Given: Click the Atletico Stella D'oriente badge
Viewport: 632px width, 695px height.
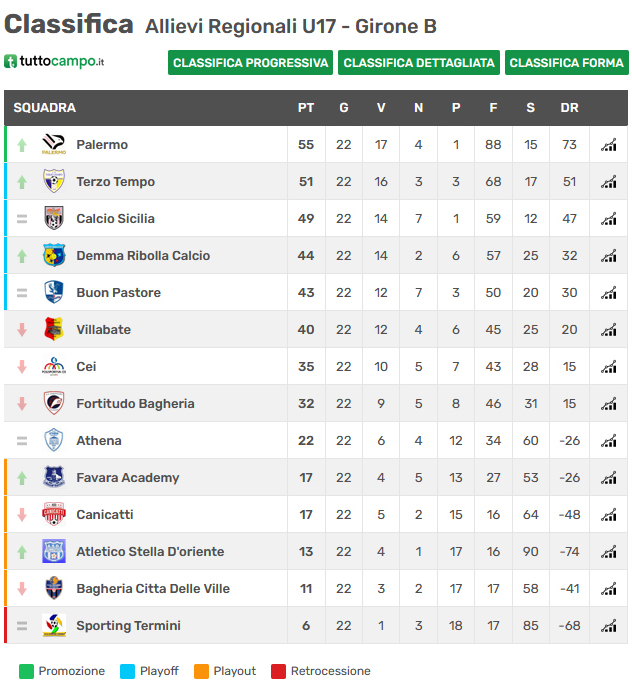Looking at the screenshot, I should coord(54,551).
